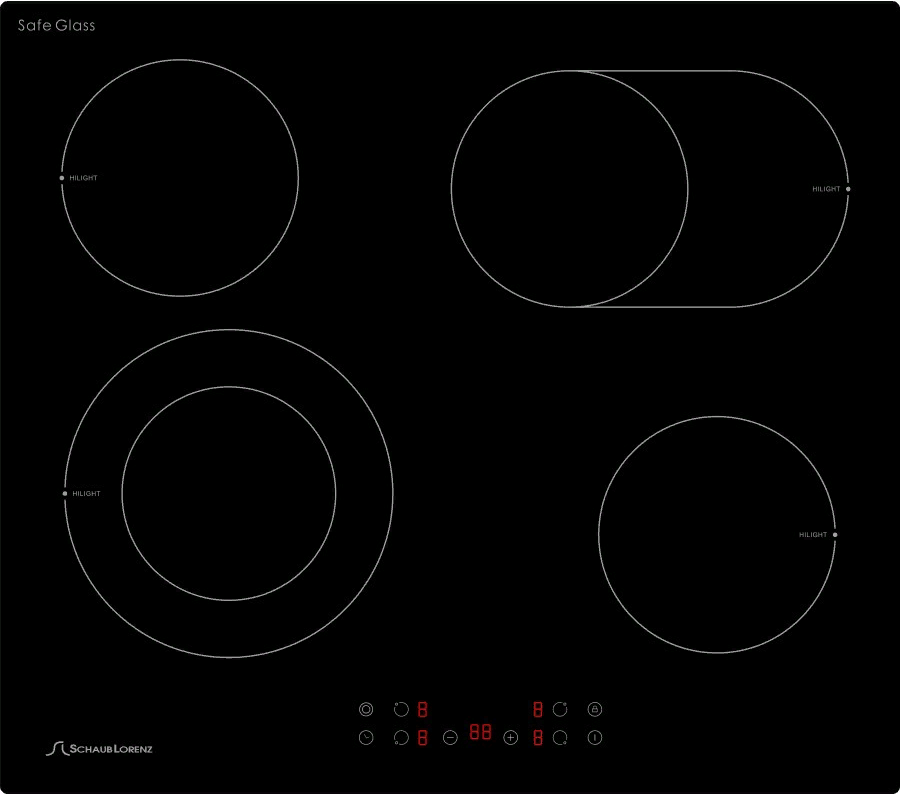Tap the central two-digit timer display
This screenshot has width=900, height=795.
click(x=480, y=733)
